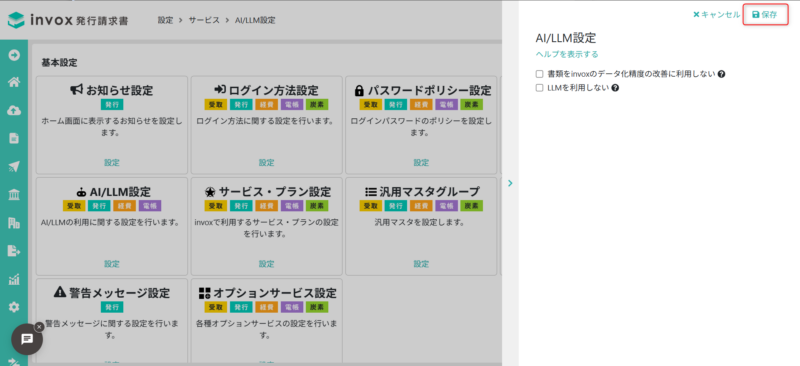Open settings via the sidebar gear icon
800x366 pixels.
pyautogui.click(x=14, y=307)
